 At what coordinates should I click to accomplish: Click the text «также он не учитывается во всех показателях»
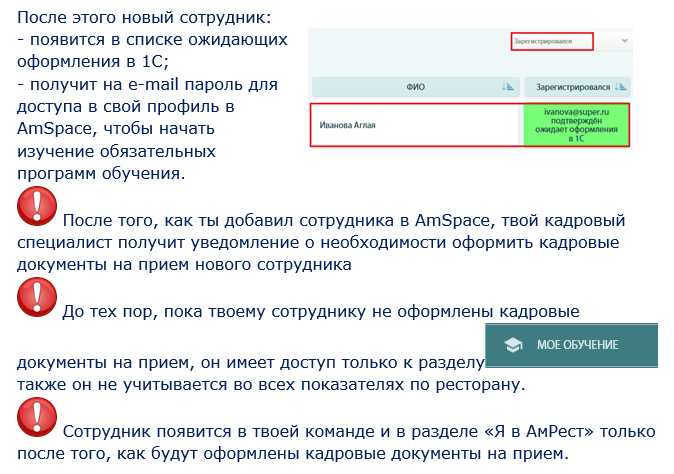click(211, 385)
